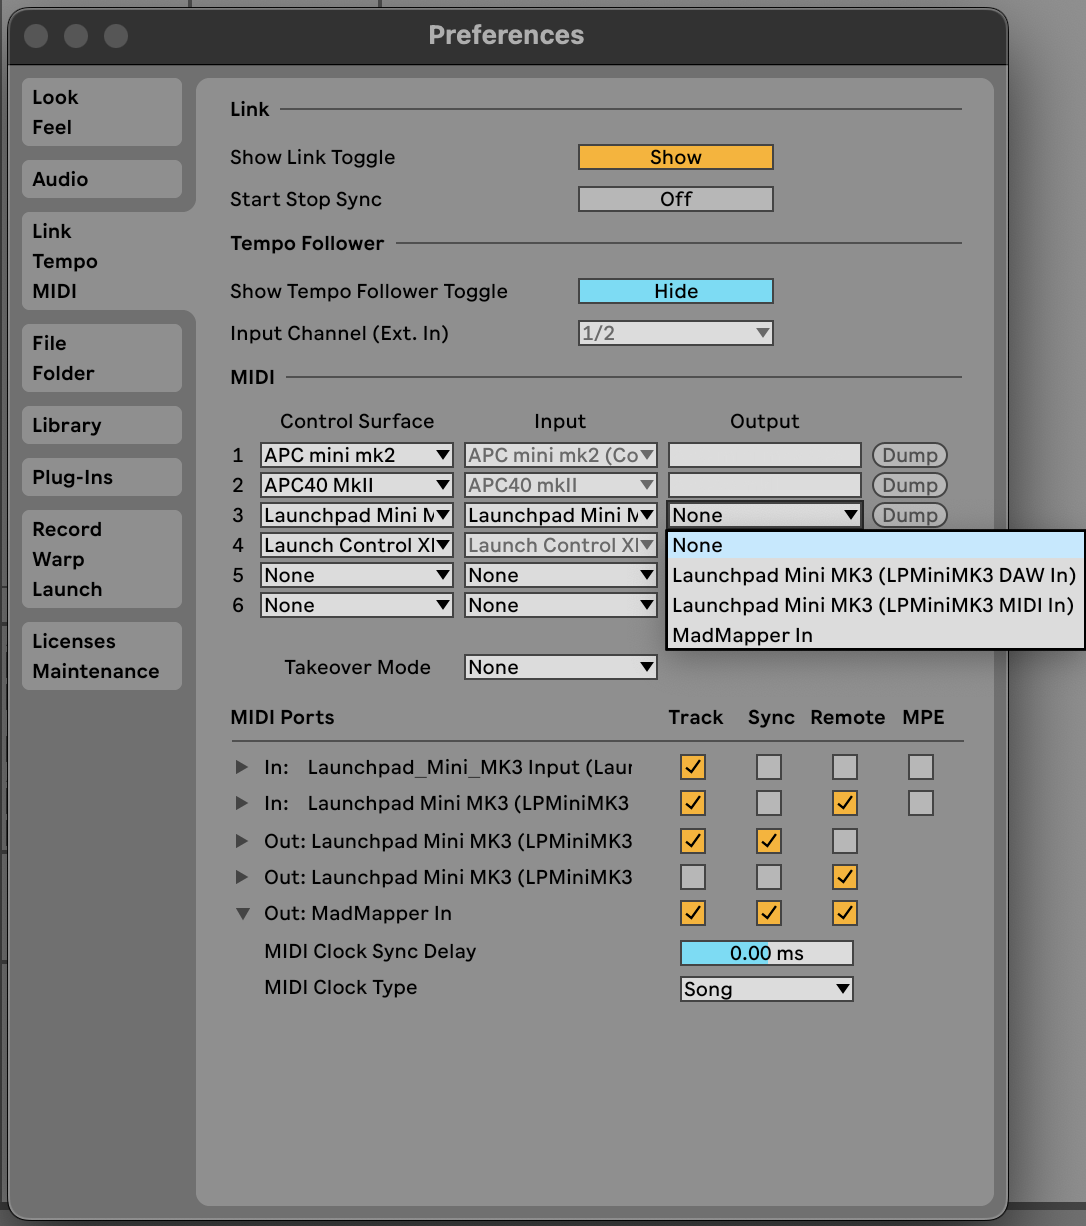
Task: Disable Track for MadMapper In output
Action: [693, 913]
